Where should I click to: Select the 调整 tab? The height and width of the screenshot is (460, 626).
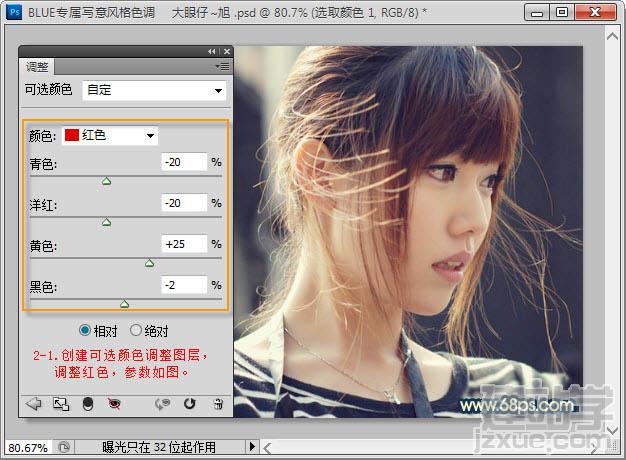point(37,67)
